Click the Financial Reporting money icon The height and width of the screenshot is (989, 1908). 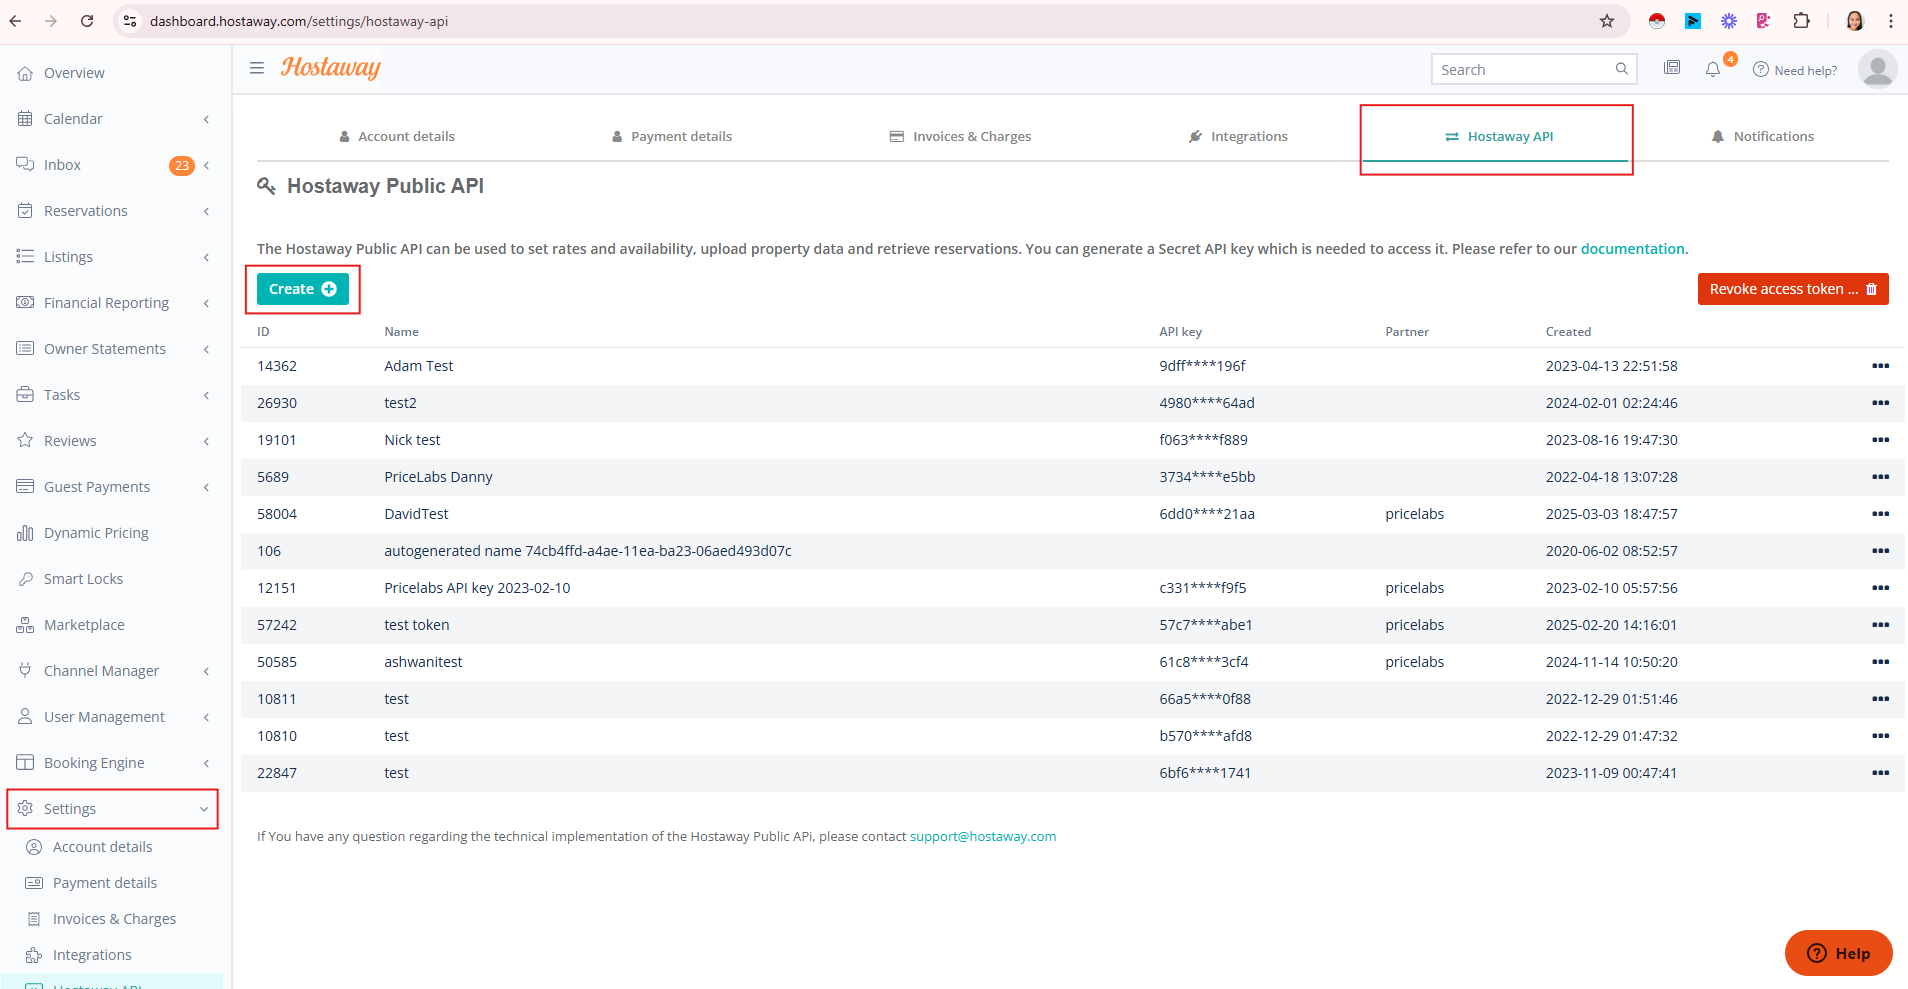tap(25, 303)
